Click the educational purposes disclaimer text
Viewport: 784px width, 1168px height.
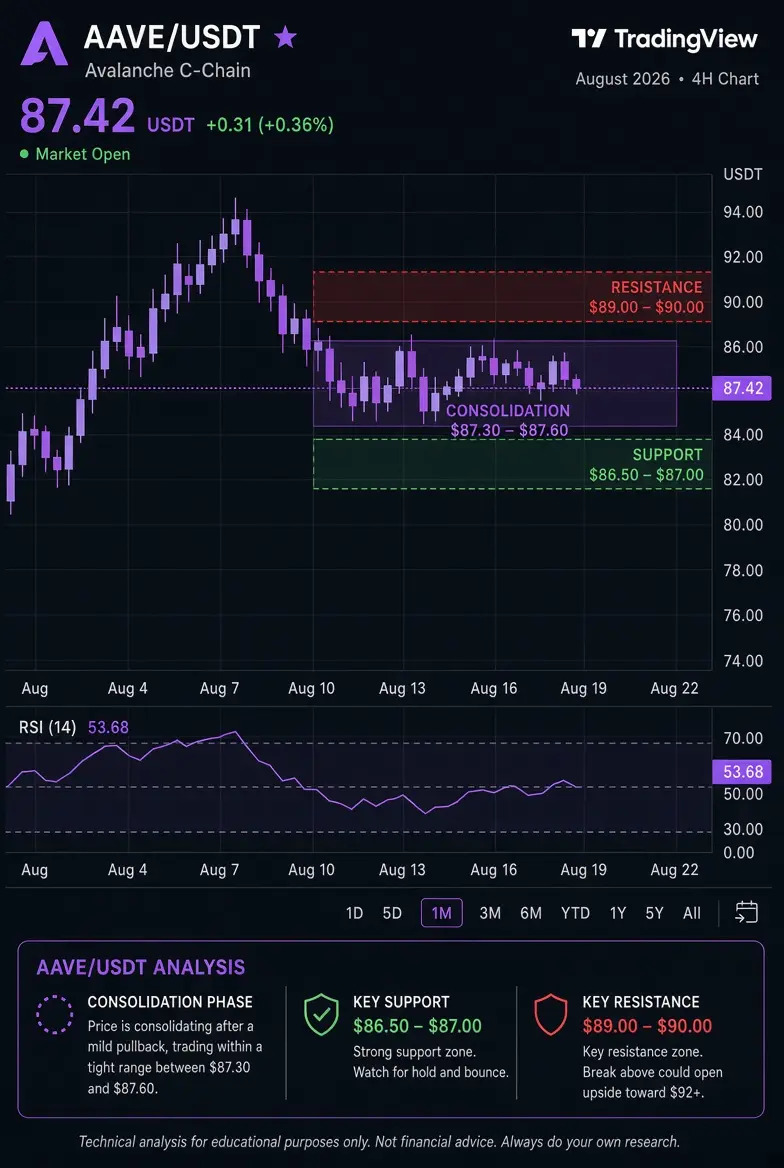[379, 1141]
